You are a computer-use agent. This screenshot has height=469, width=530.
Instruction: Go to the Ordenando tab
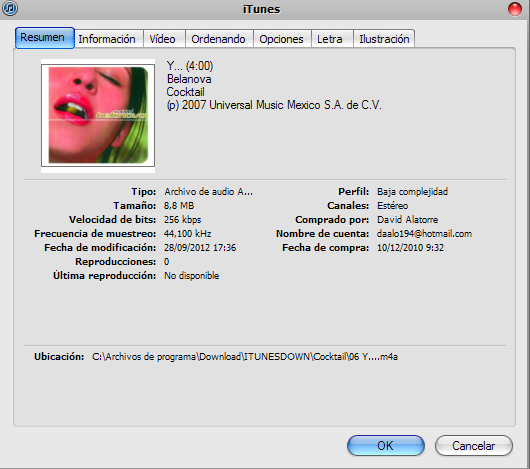(219, 39)
